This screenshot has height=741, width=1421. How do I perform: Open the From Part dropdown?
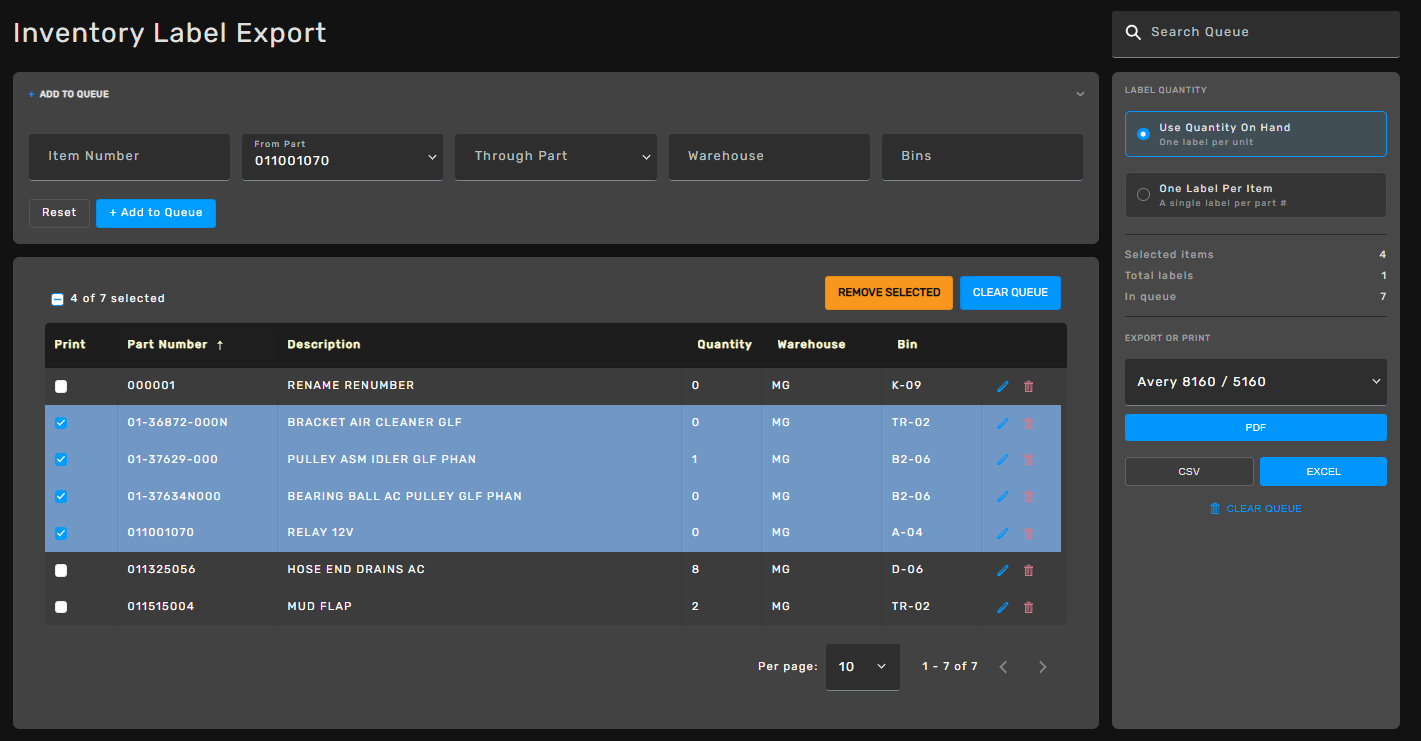(343, 157)
